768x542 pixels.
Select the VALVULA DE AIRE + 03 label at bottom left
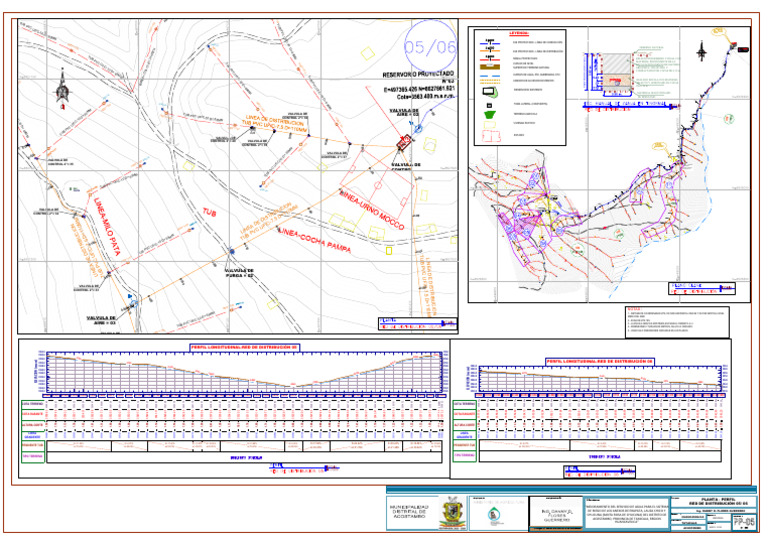(101, 320)
